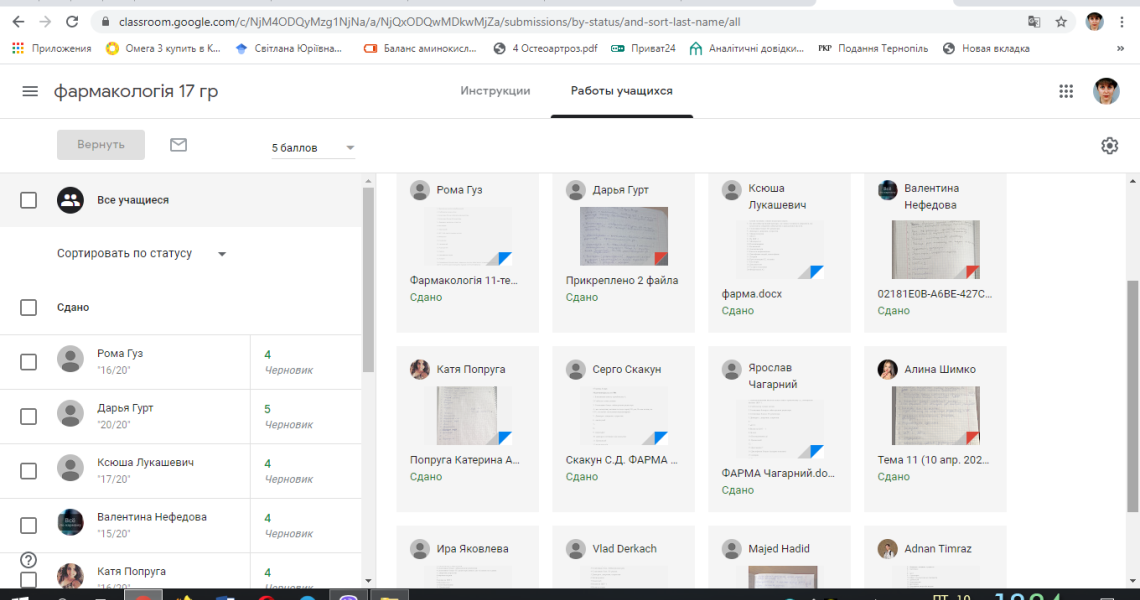The image size is (1140, 600).
Task: Click Катя Попруга avatar on card
Action: [420, 369]
